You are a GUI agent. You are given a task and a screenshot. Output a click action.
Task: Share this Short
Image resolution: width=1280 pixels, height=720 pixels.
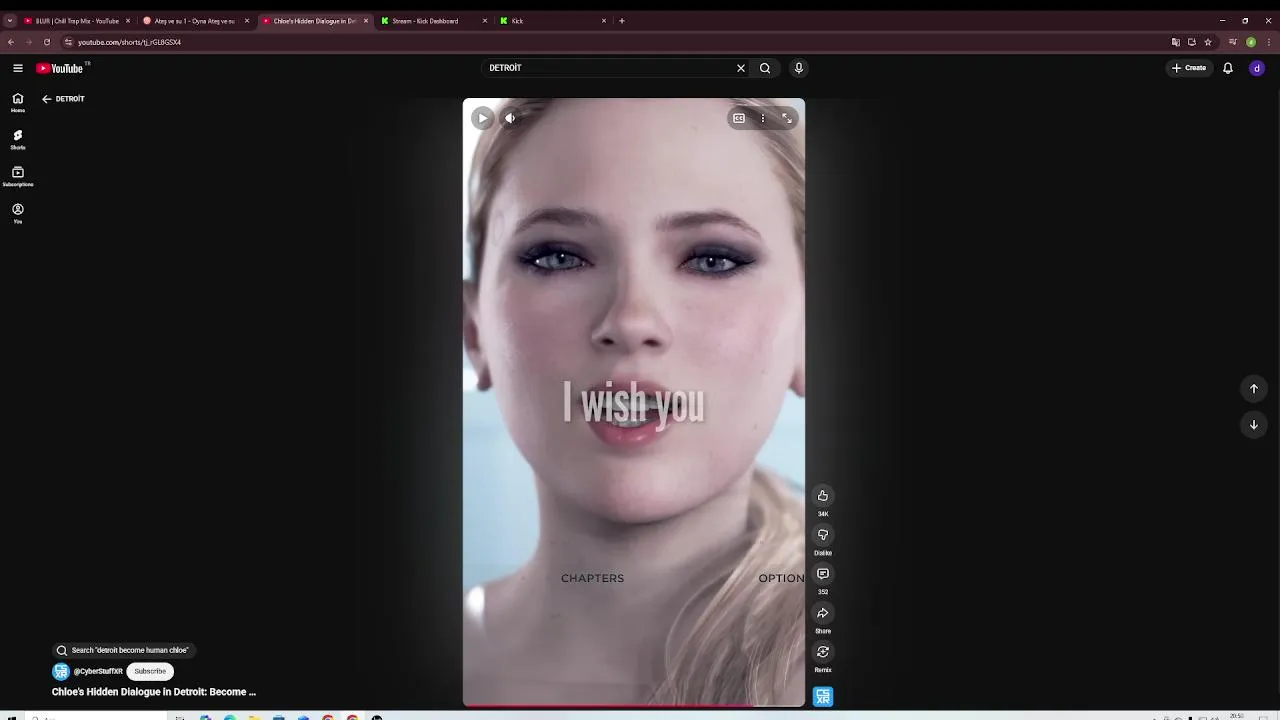[823, 613]
